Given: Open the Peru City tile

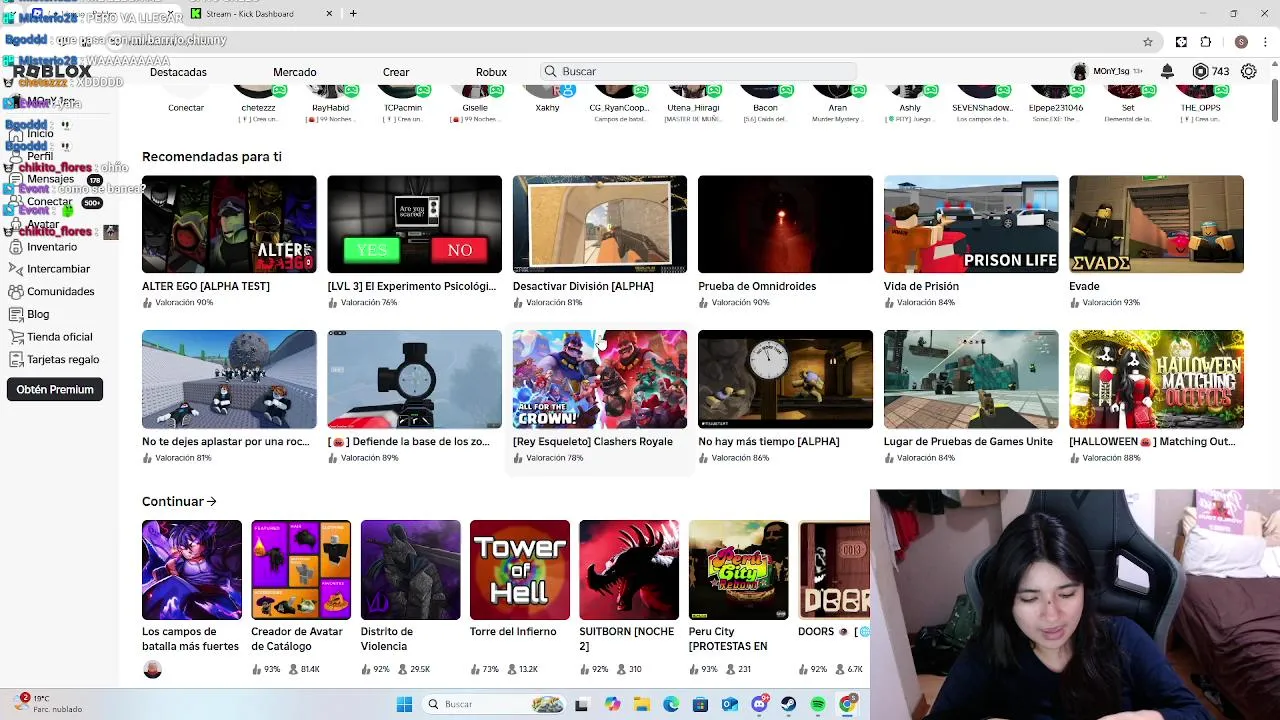Looking at the screenshot, I should pos(739,570).
